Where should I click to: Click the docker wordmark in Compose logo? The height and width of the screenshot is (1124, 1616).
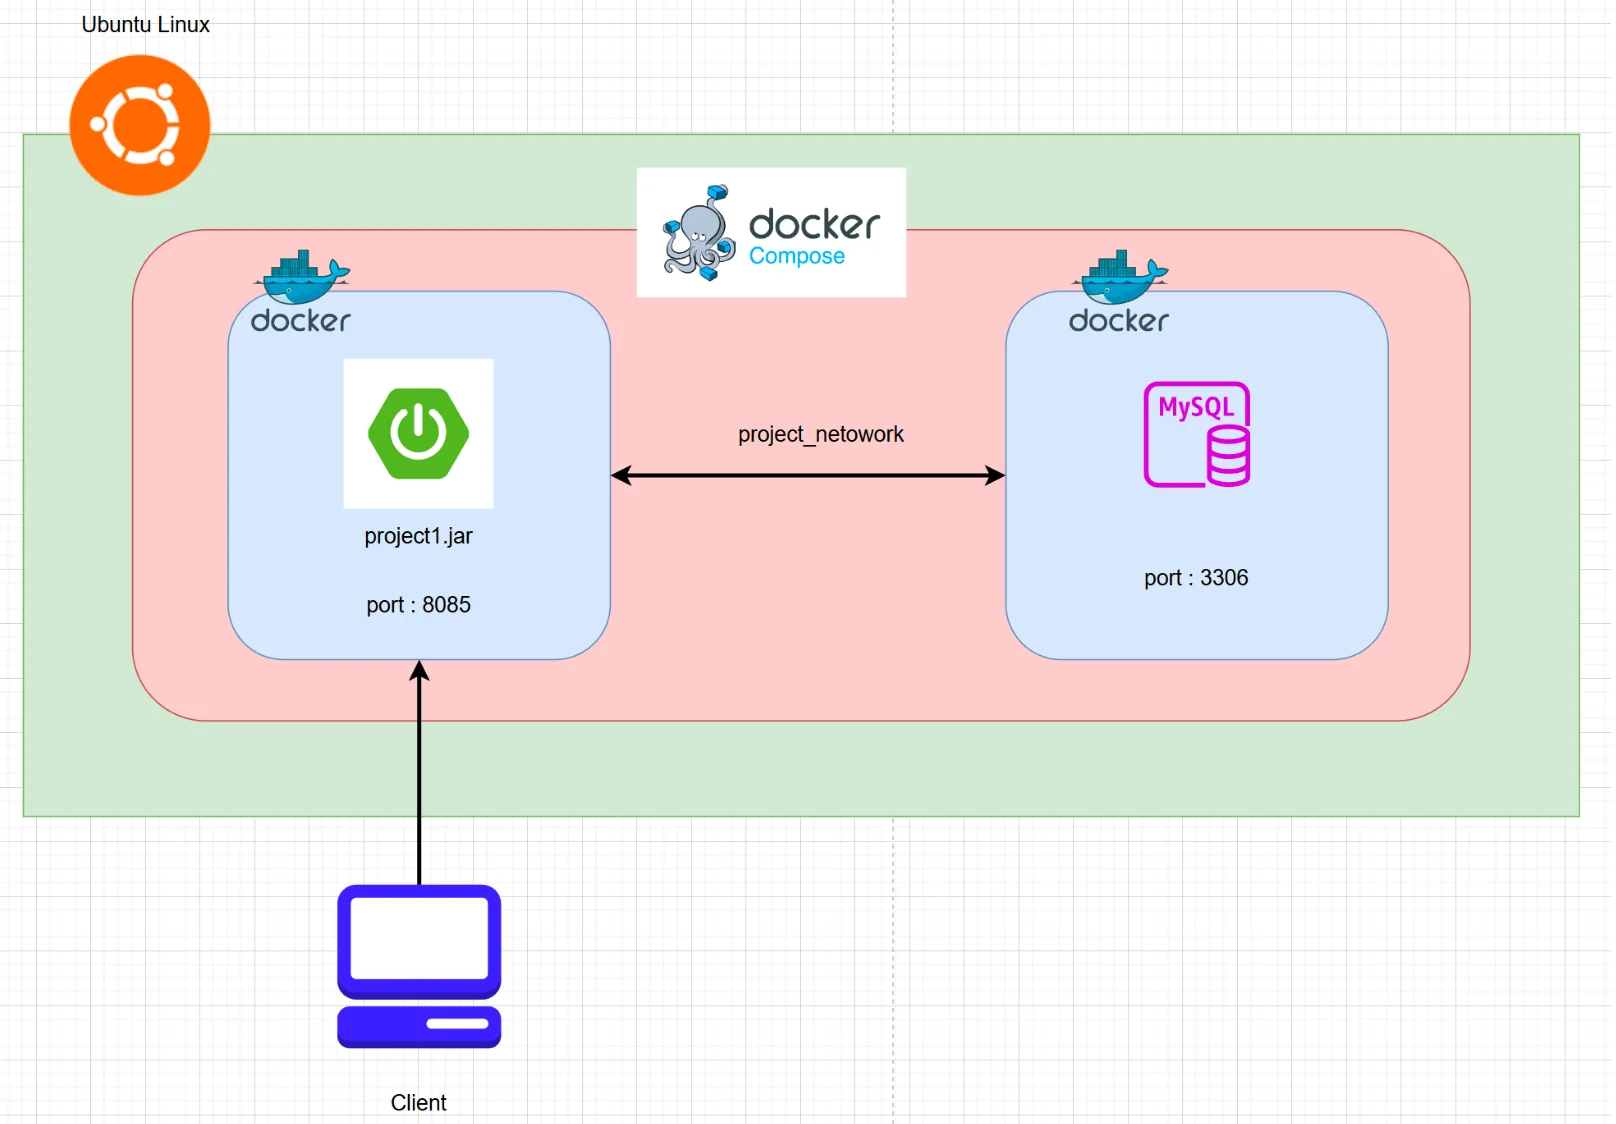pyautogui.click(x=815, y=224)
